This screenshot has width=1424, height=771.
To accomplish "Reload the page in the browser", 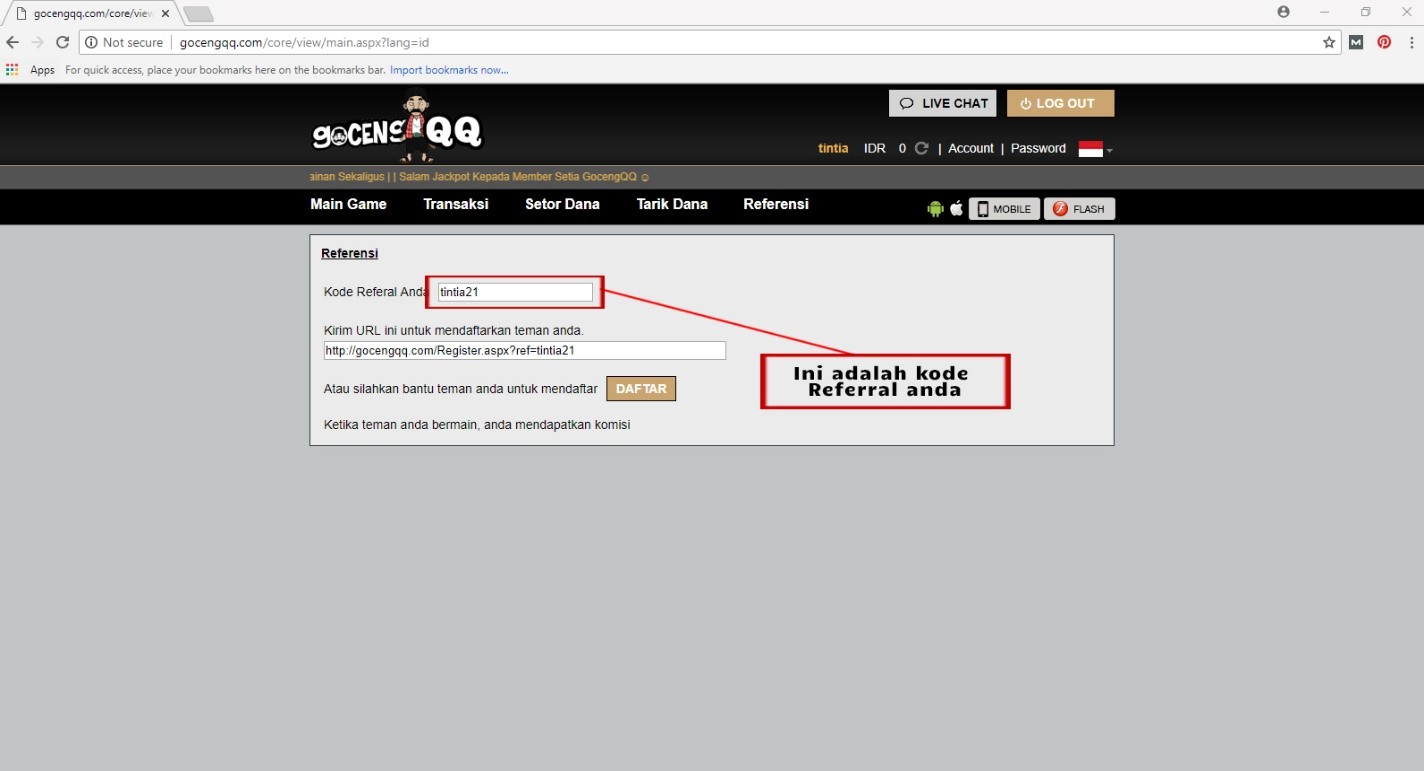I will pyautogui.click(x=62, y=43).
